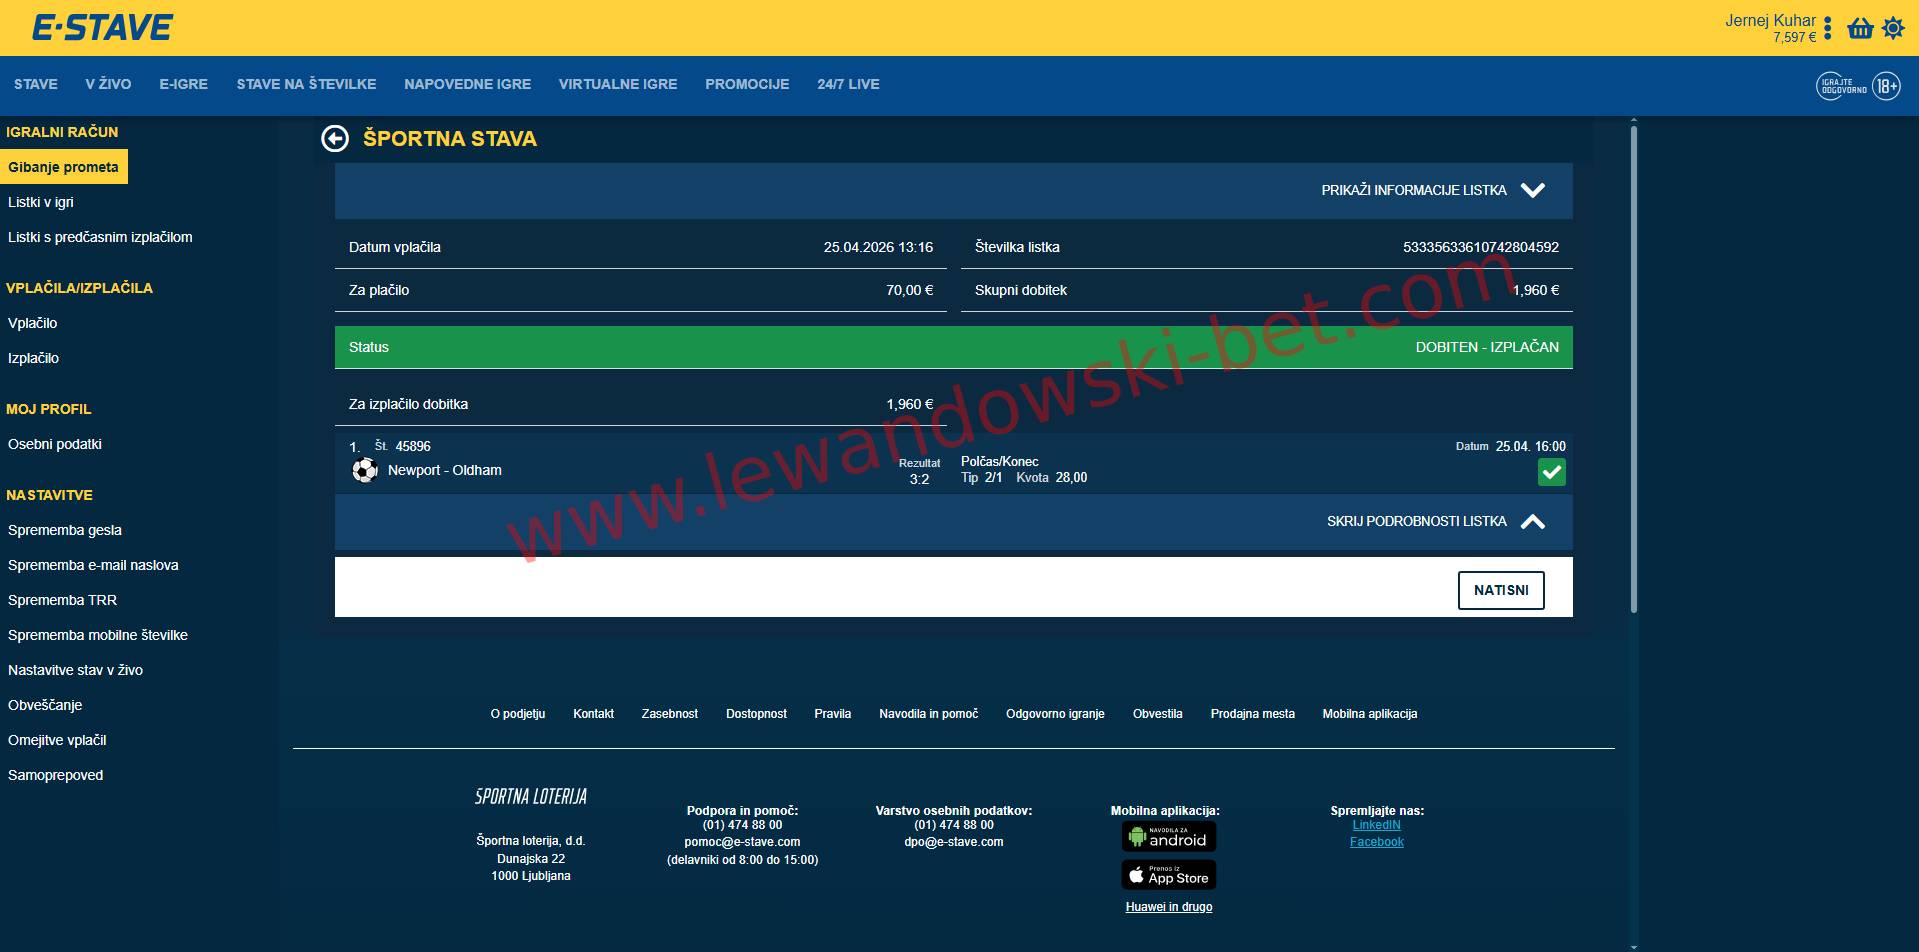Open the V živo menu
This screenshot has height=952, width=1919.
pos(108,84)
